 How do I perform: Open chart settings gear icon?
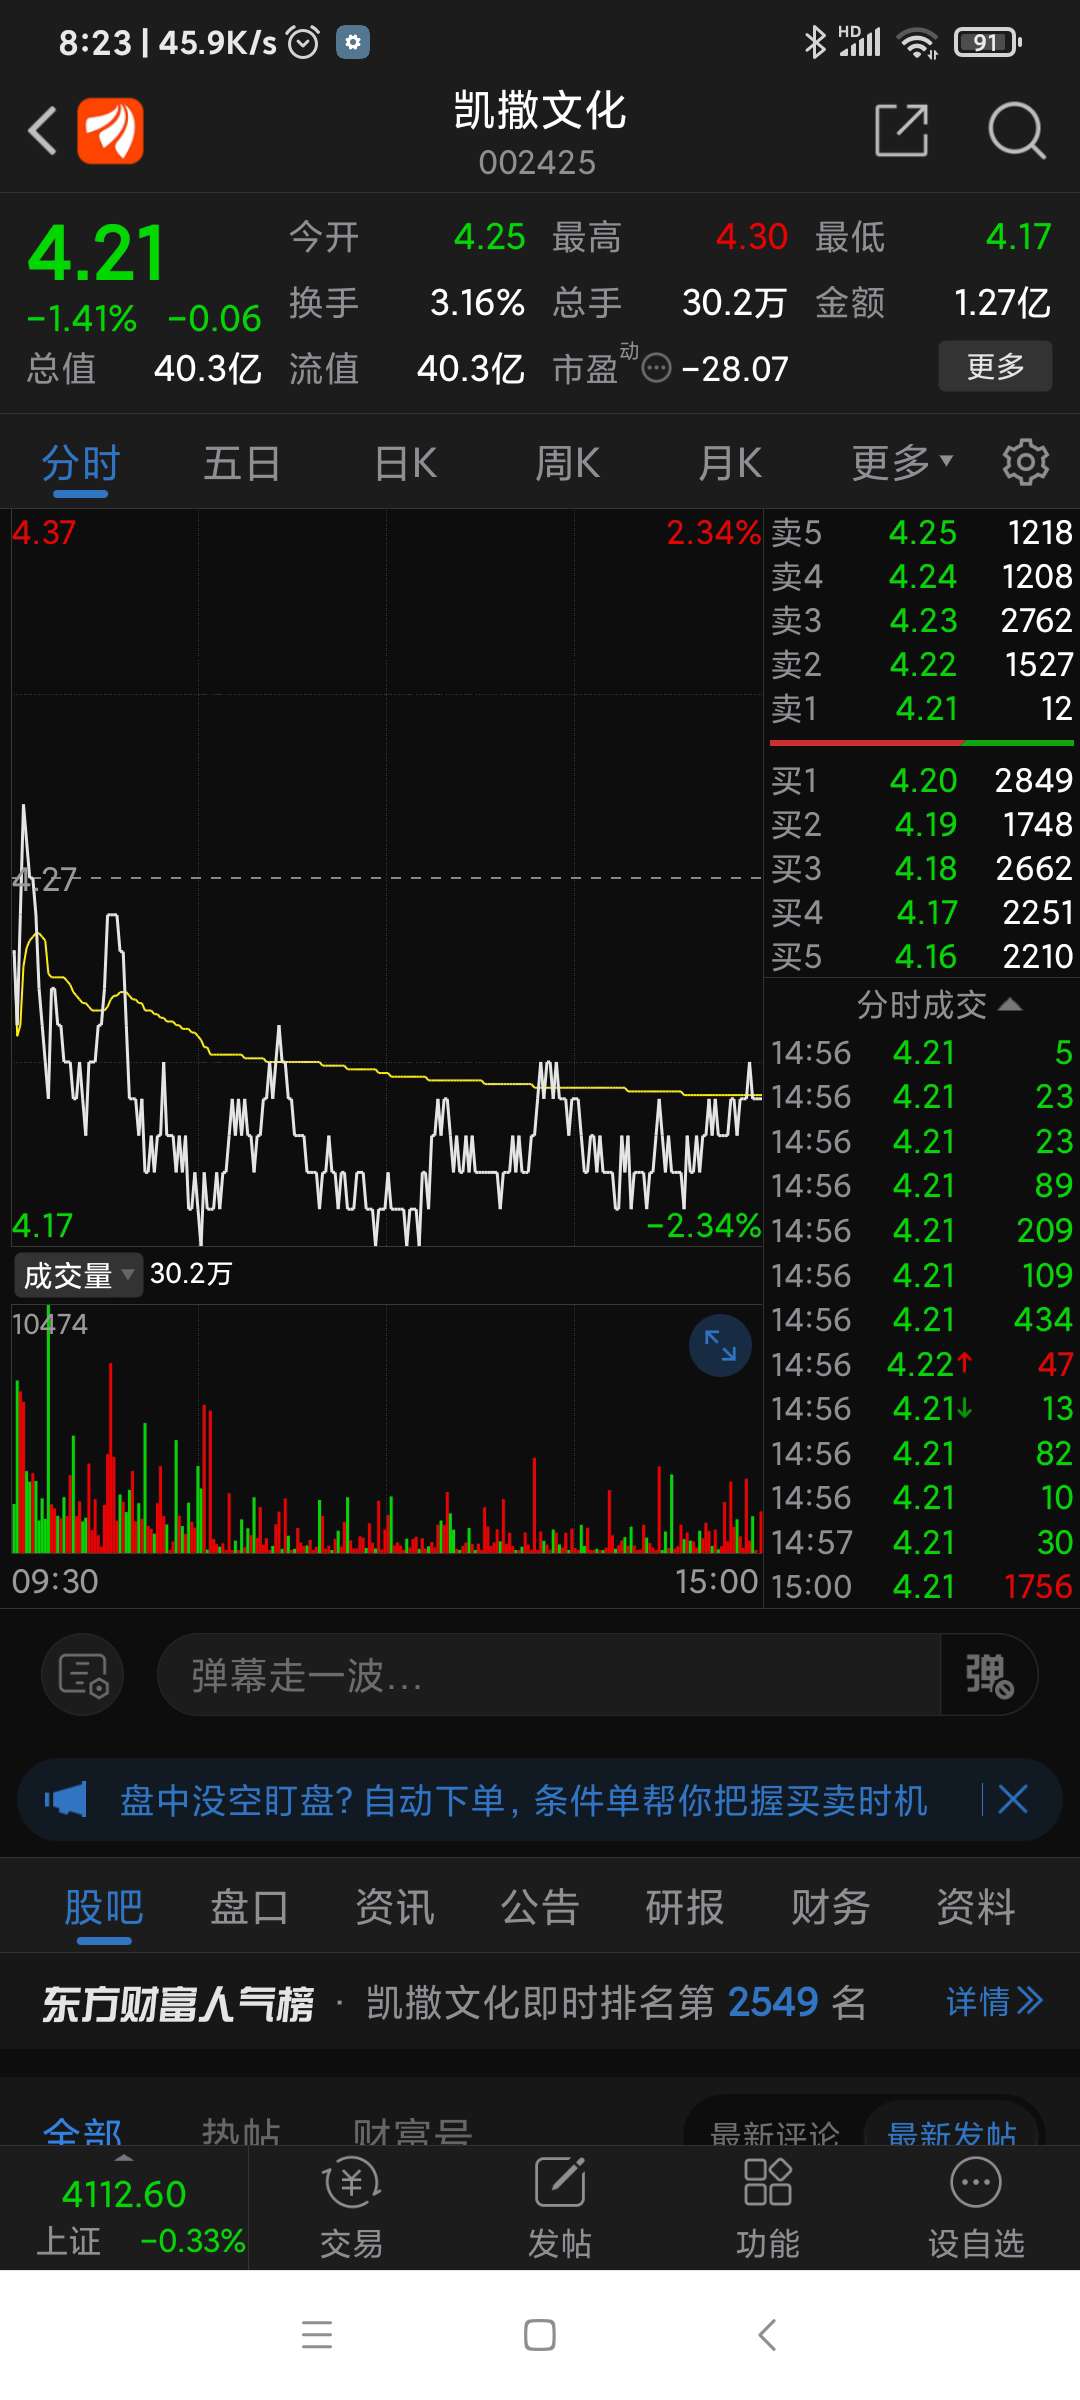[1025, 463]
